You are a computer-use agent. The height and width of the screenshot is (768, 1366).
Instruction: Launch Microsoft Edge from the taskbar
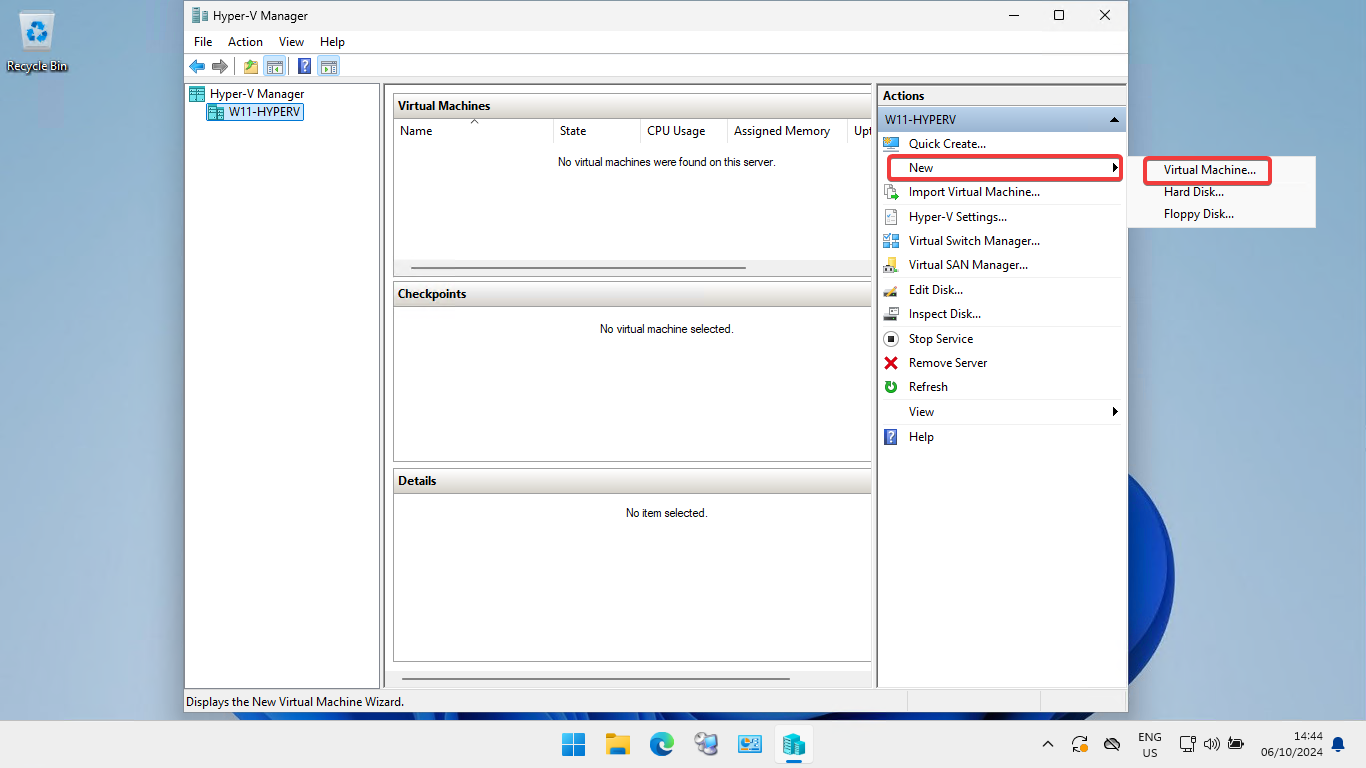pyautogui.click(x=661, y=744)
